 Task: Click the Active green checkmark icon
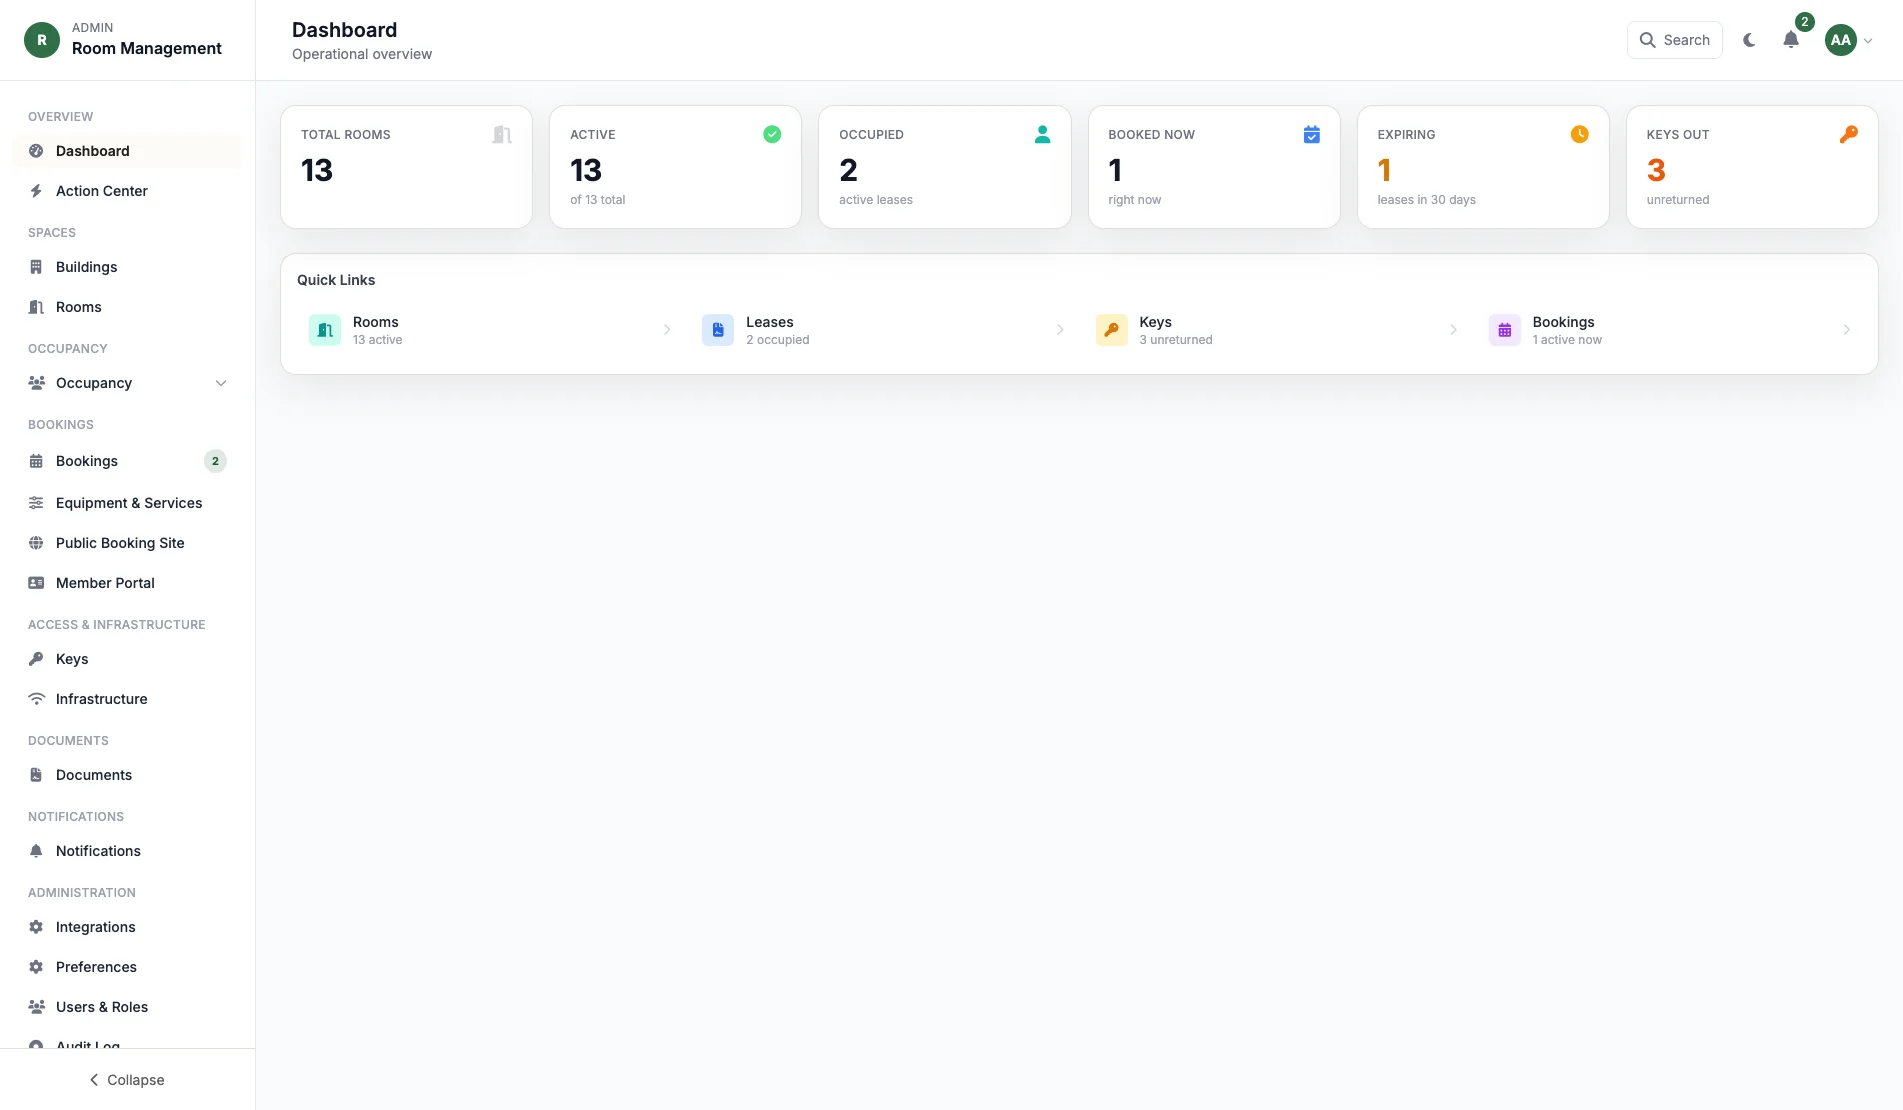pyautogui.click(x=772, y=134)
